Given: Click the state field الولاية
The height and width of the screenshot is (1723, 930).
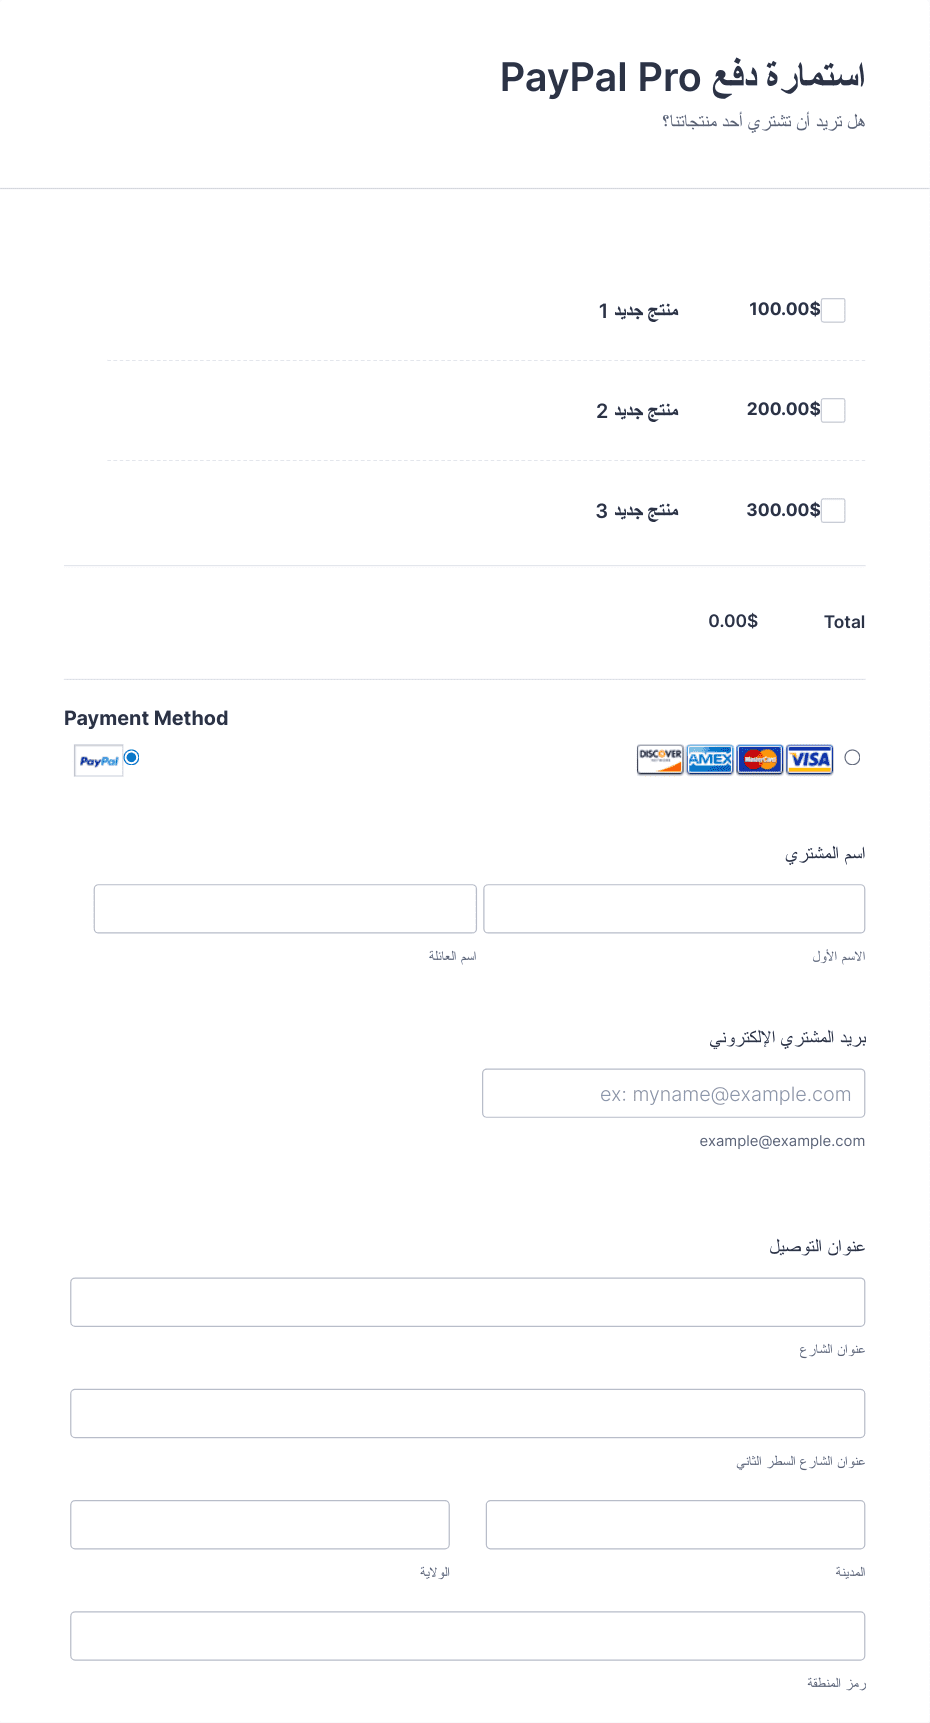Looking at the screenshot, I should click(x=260, y=1524).
